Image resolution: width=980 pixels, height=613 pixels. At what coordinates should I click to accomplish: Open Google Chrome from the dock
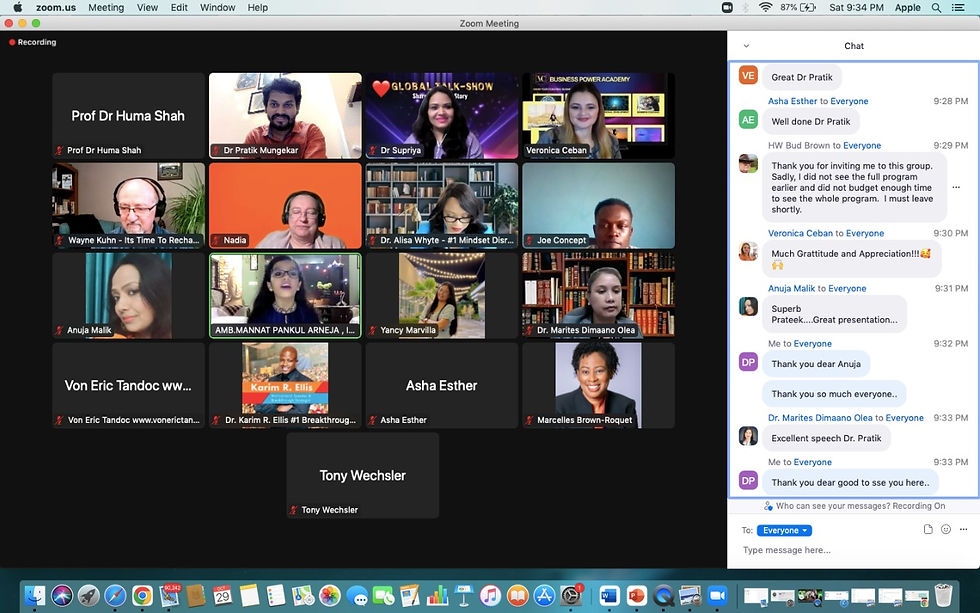pos(142,596)
